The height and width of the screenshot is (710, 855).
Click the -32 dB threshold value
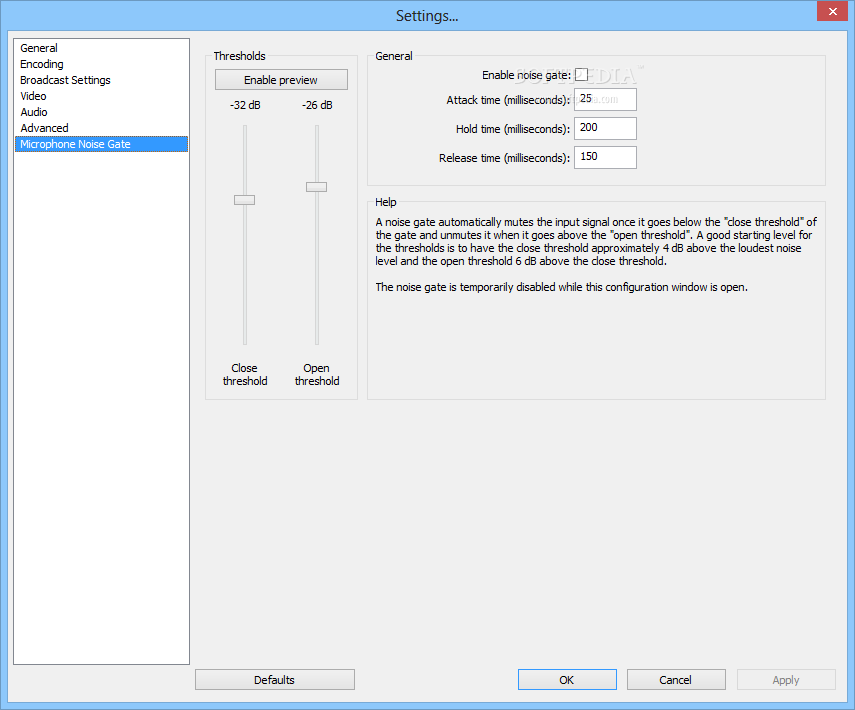point(245,105)
